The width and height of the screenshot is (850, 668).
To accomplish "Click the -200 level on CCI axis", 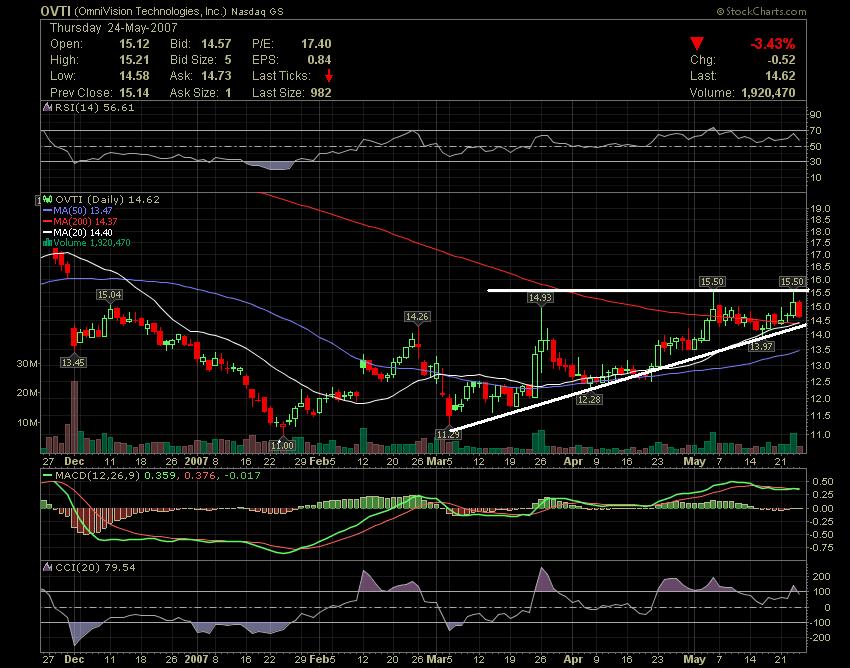I will [x=820, y=638].
